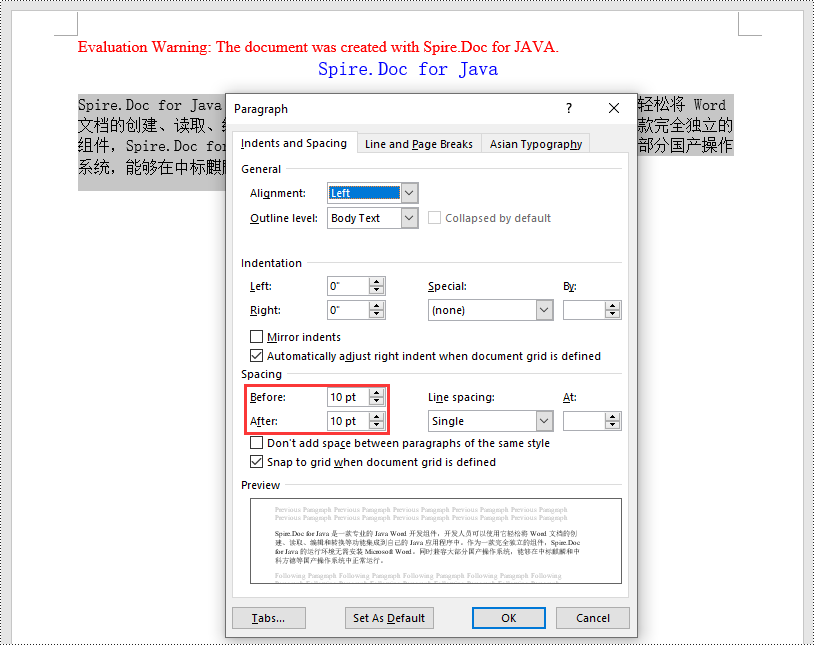Increase Left indentation with up arrow

click(x=376, y=282)
